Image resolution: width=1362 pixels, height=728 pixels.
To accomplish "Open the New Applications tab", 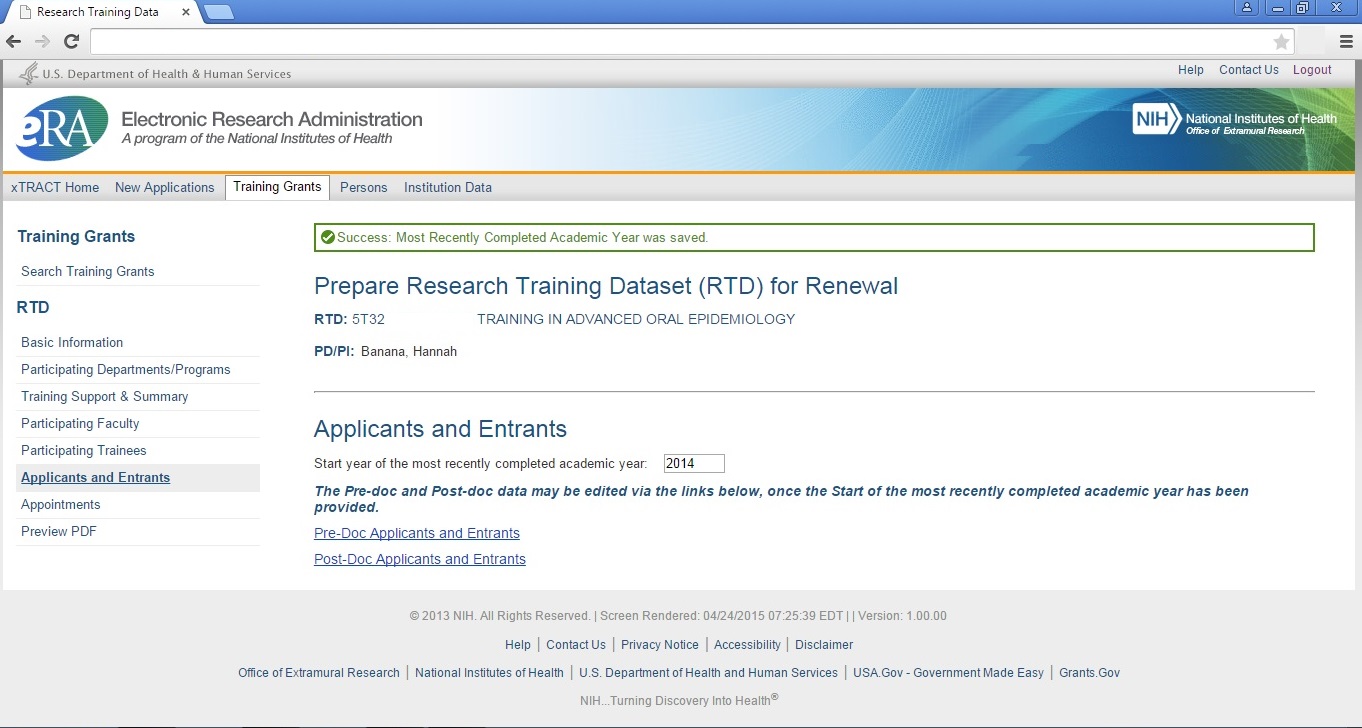I will pos(165,187).
